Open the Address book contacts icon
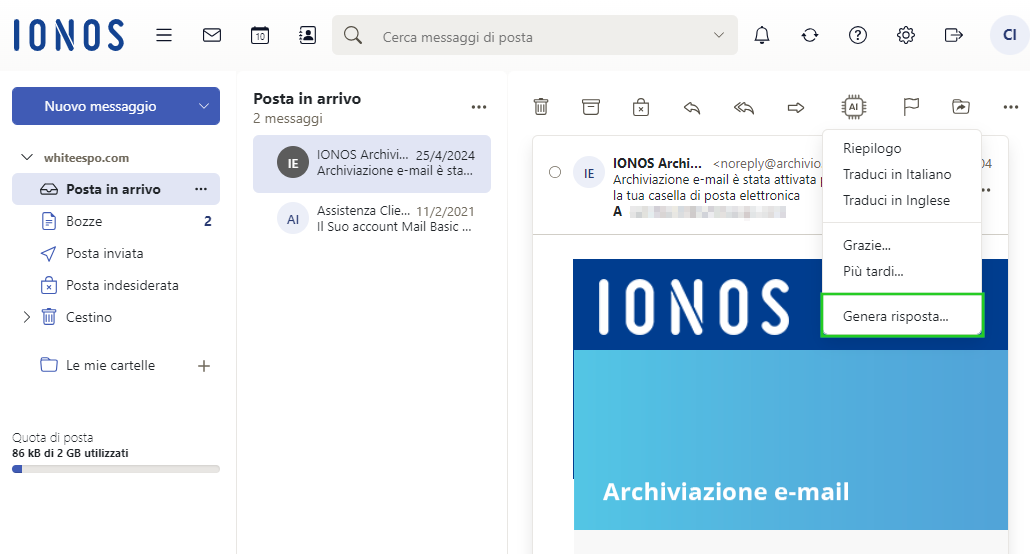This screenshot has width=1030, height=554. 307,35
